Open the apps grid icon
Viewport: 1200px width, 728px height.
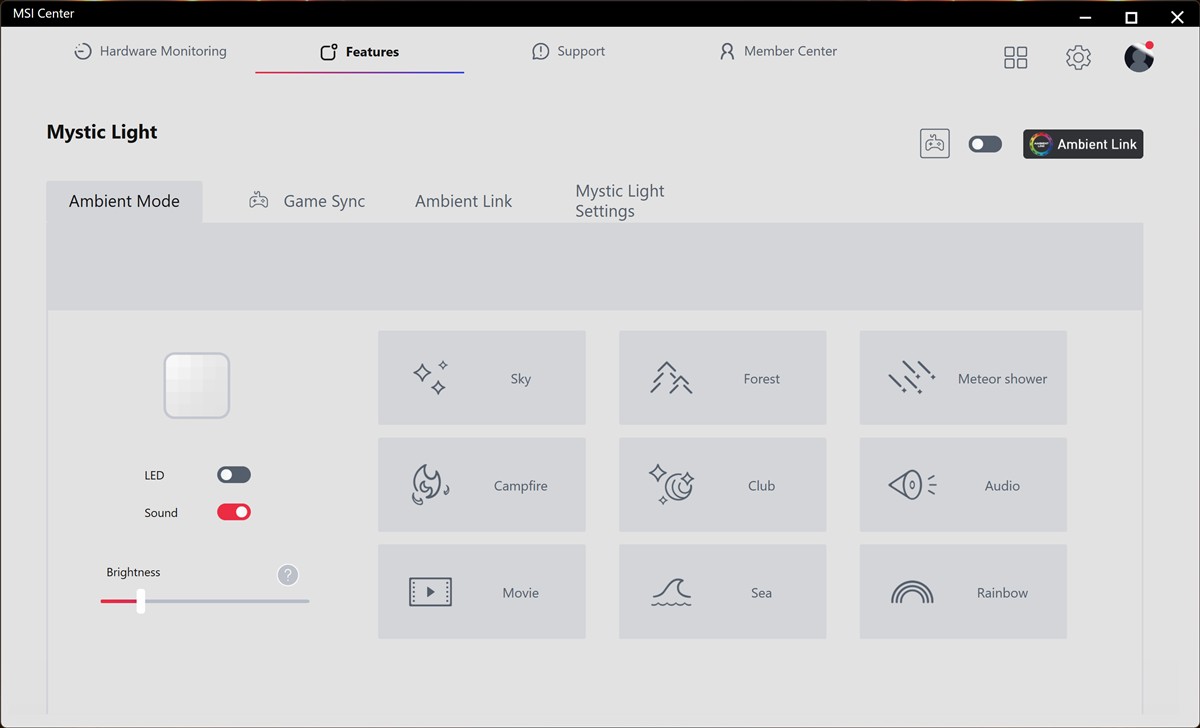1015,58
